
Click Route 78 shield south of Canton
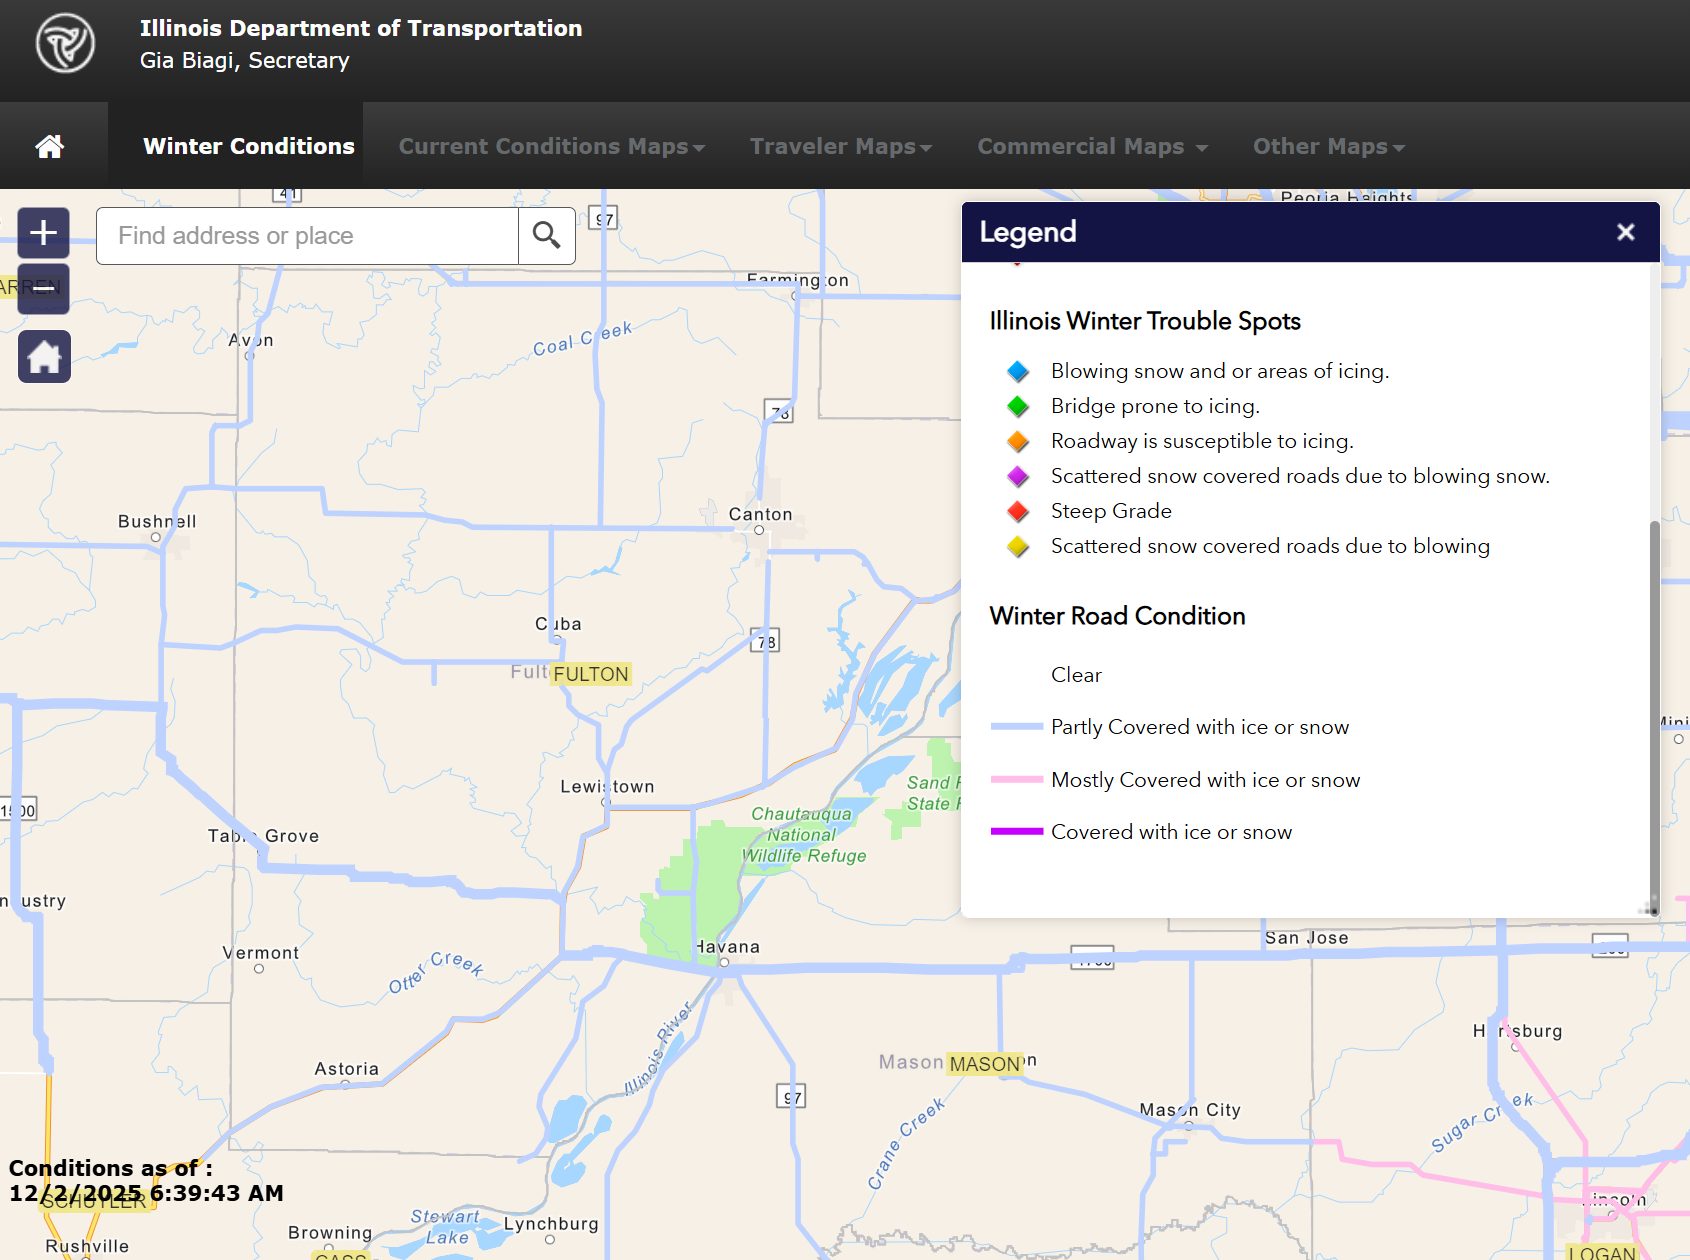tap(765, 641)
